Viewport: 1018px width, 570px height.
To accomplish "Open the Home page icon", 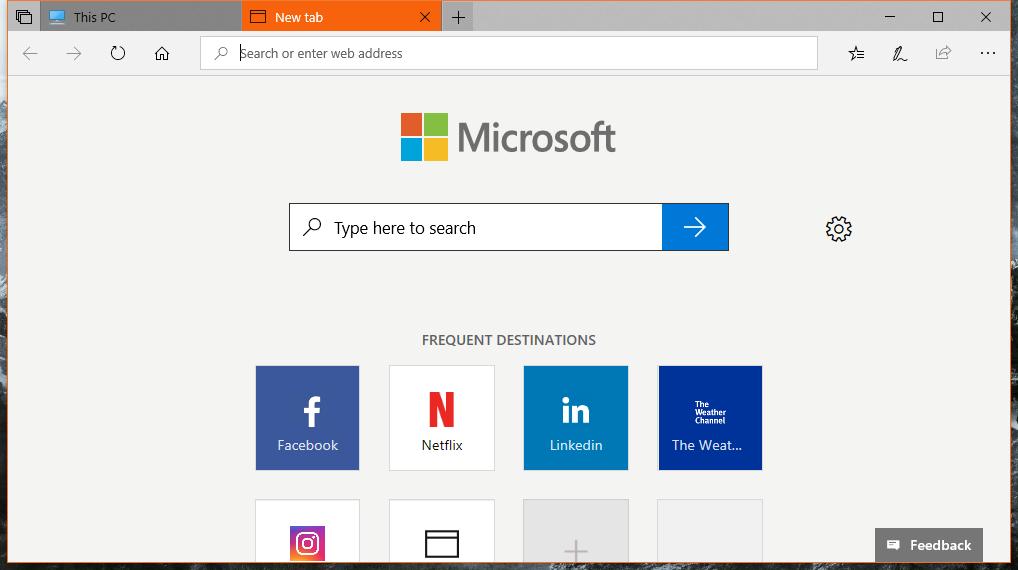I will [162, 53].
